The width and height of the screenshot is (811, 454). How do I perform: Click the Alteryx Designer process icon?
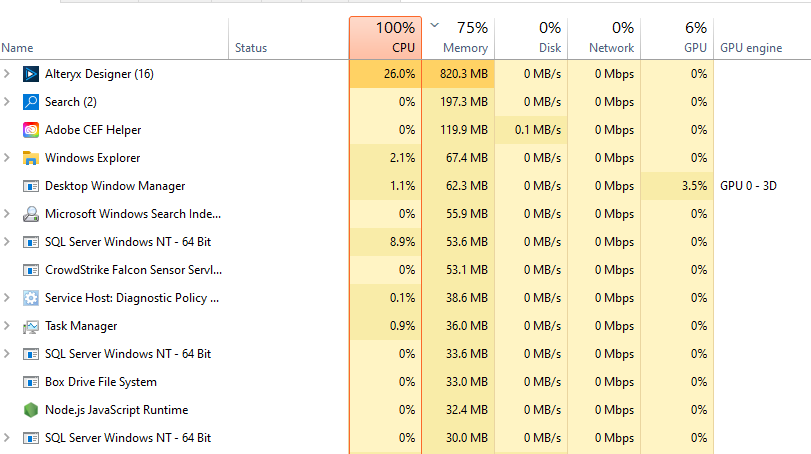[x=30, y=74]
